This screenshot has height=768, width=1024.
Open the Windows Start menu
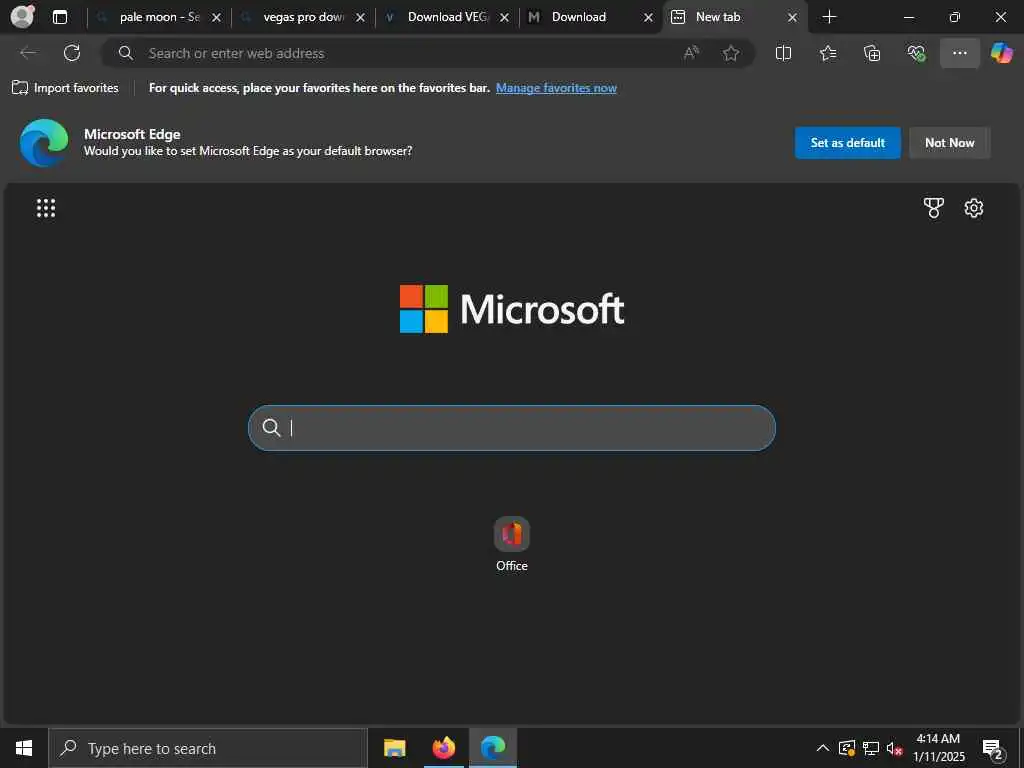(x=24, y=748)
